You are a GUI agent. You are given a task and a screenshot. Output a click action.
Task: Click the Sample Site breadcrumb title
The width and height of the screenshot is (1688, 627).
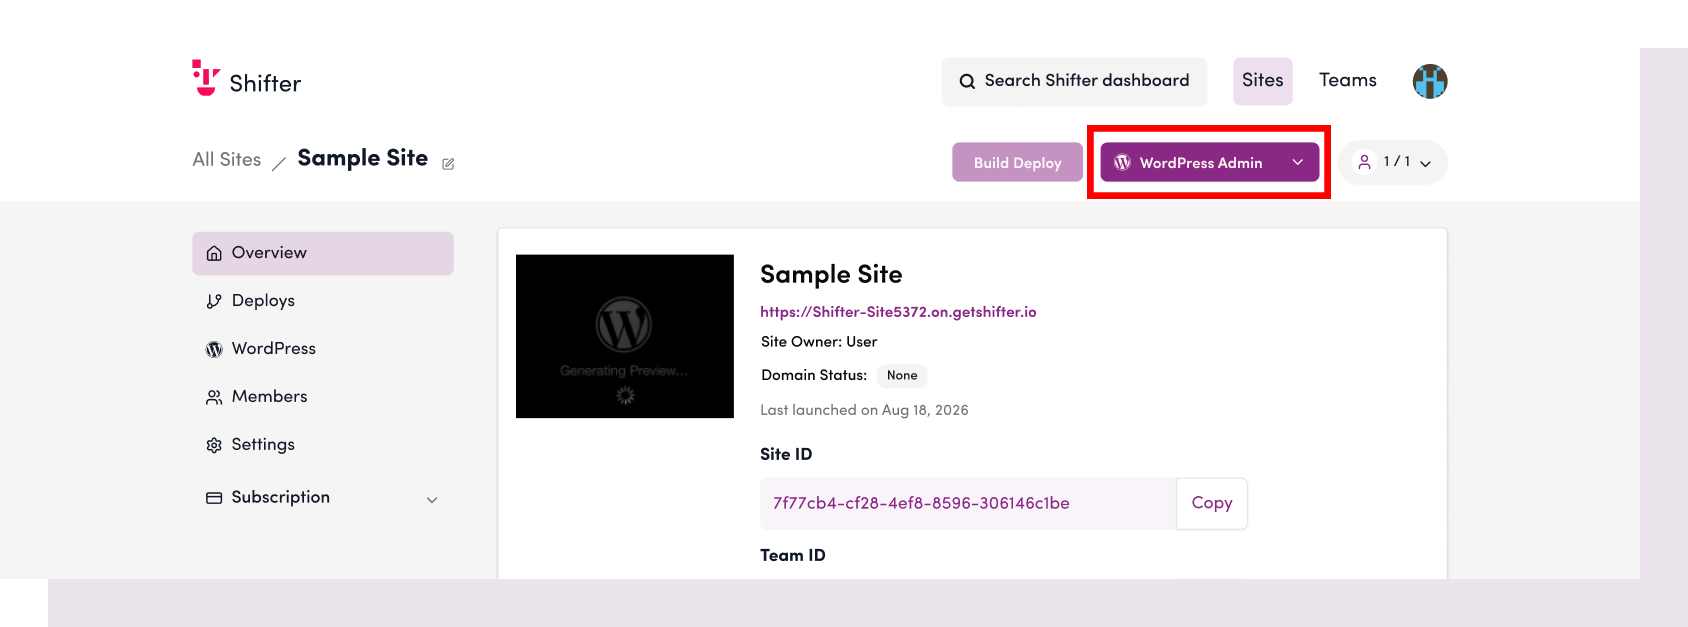[363, 158]
